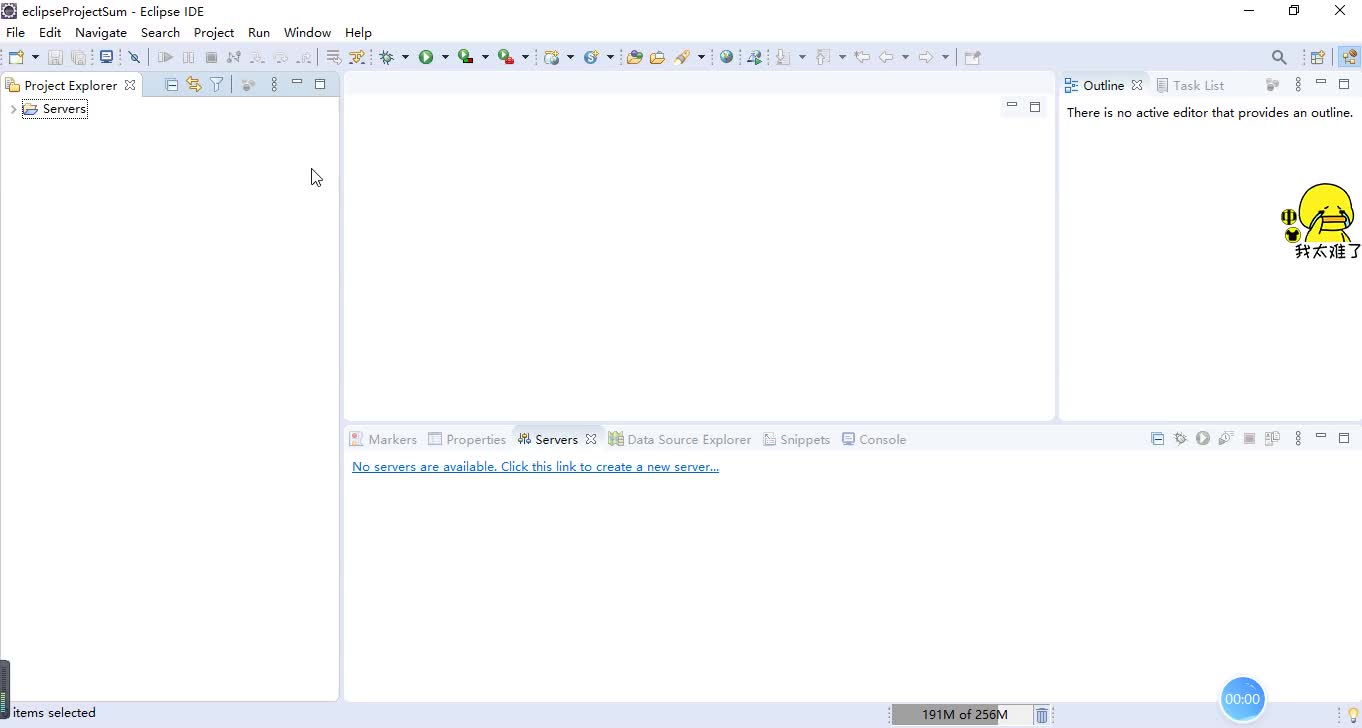Open the Debug tool in the main toolbar

(x=387, y=57)
